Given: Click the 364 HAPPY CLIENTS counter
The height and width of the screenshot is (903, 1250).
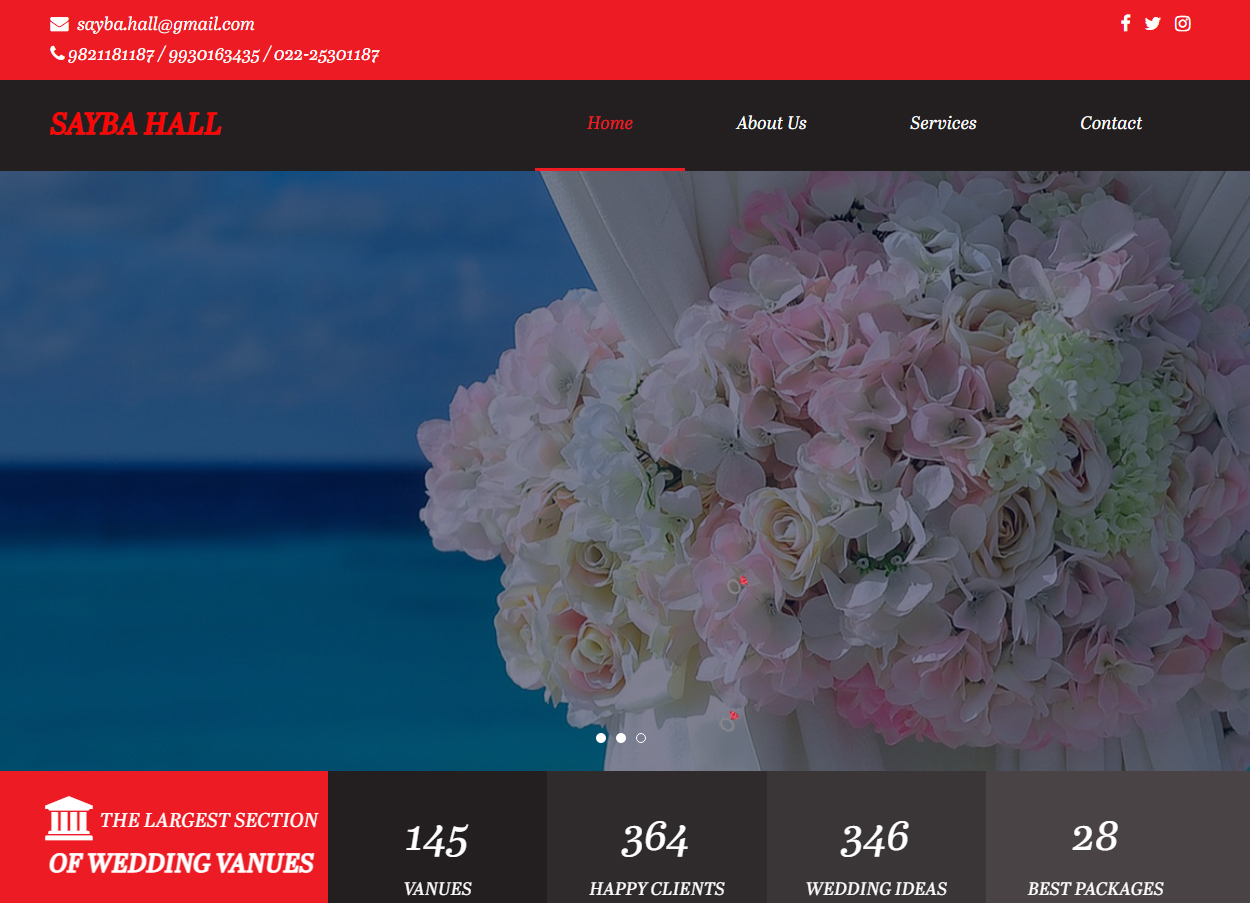Looking at the screenshot, I should pyautogui.click(x=656, y=850).
